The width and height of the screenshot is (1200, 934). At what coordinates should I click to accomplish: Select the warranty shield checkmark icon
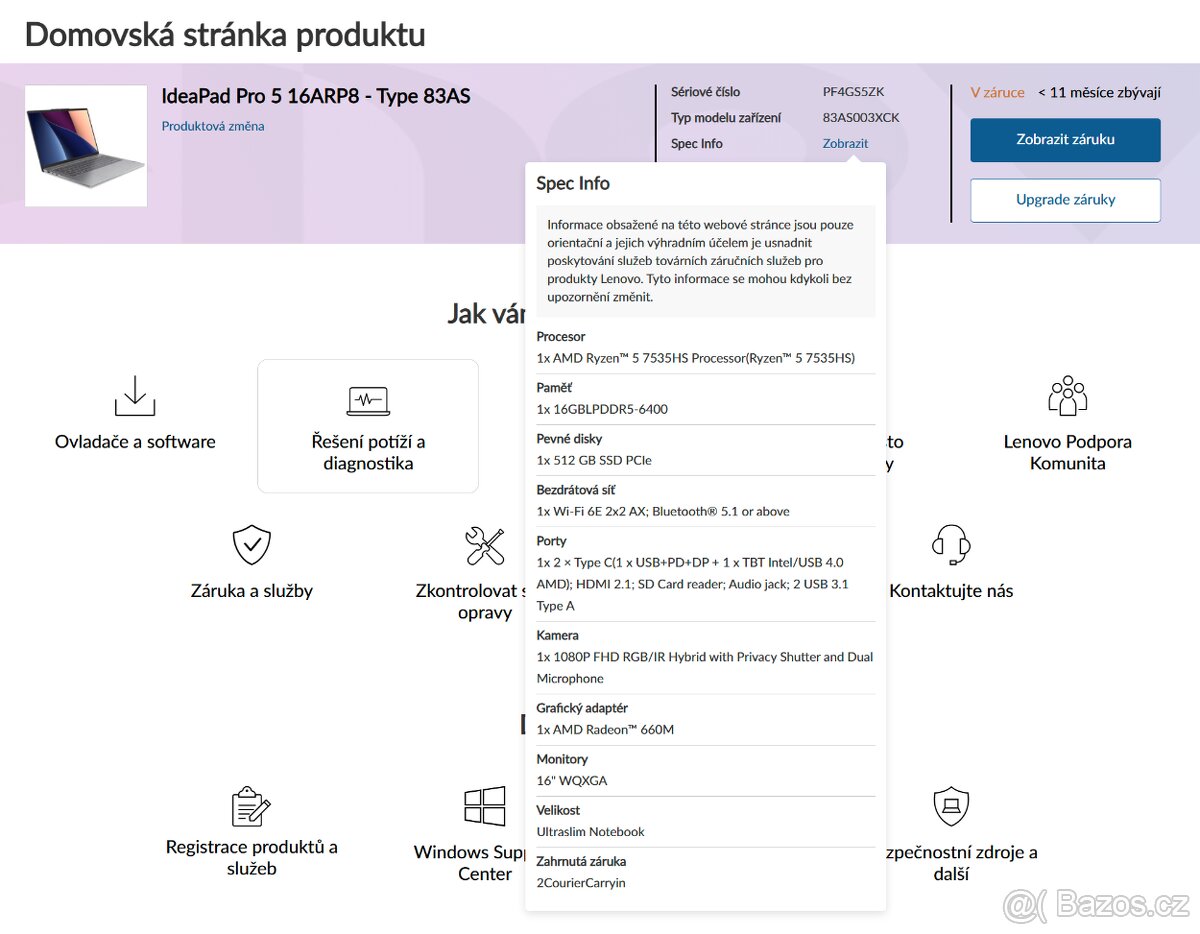[x=251, y=546]
